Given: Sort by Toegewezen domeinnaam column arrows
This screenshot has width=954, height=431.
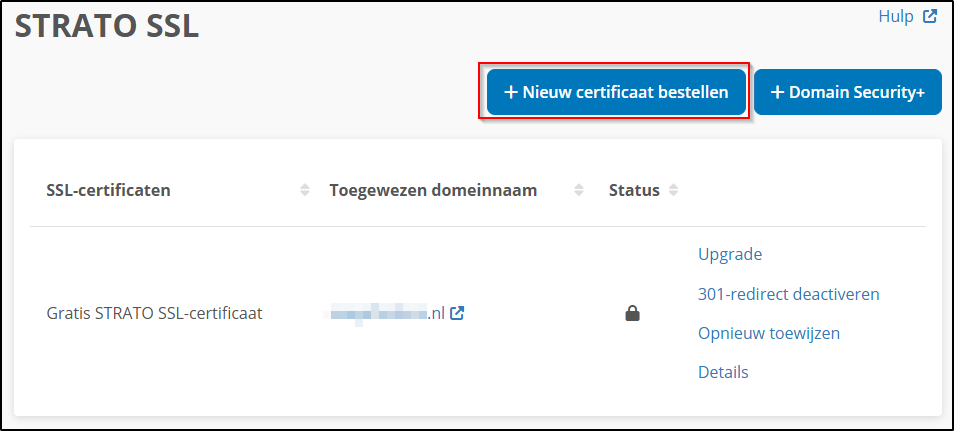Looking at the screenshot, I should pyautogui.click(x=579, y=191).
